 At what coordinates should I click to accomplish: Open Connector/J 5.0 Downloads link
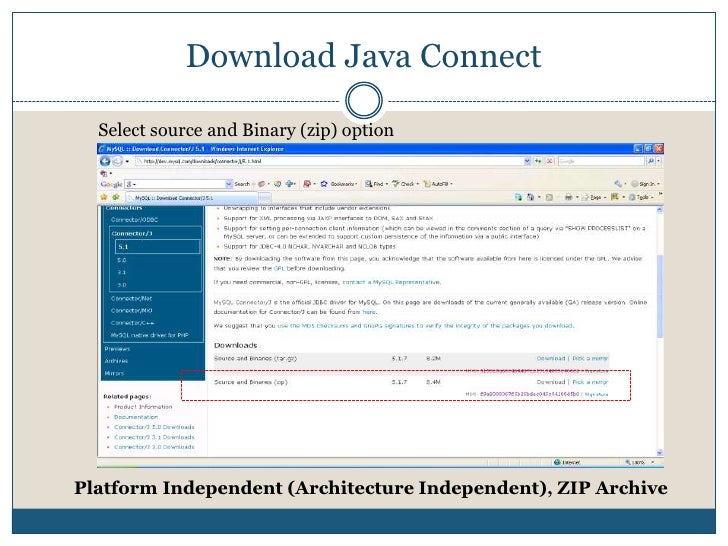tap(154, 427)
